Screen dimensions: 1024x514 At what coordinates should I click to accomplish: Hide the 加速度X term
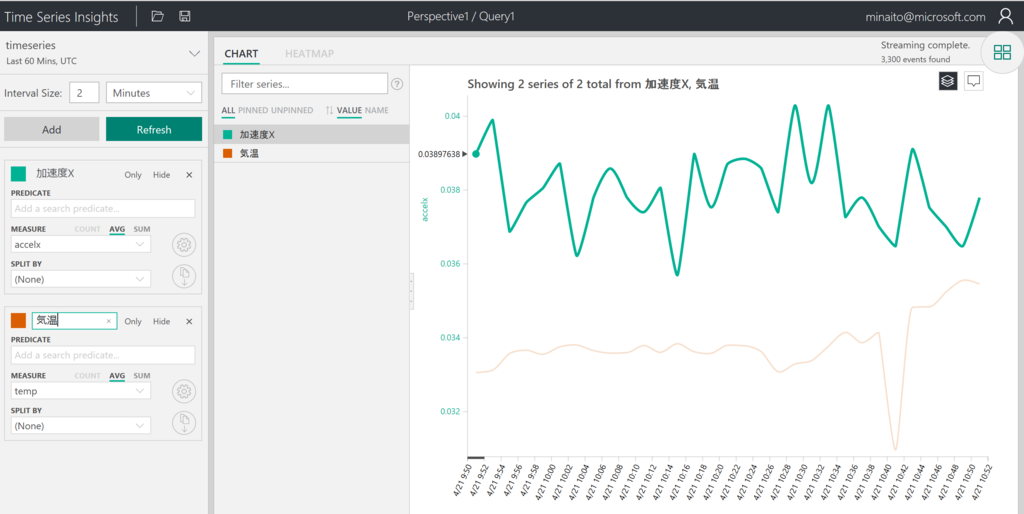click(161, 175)
